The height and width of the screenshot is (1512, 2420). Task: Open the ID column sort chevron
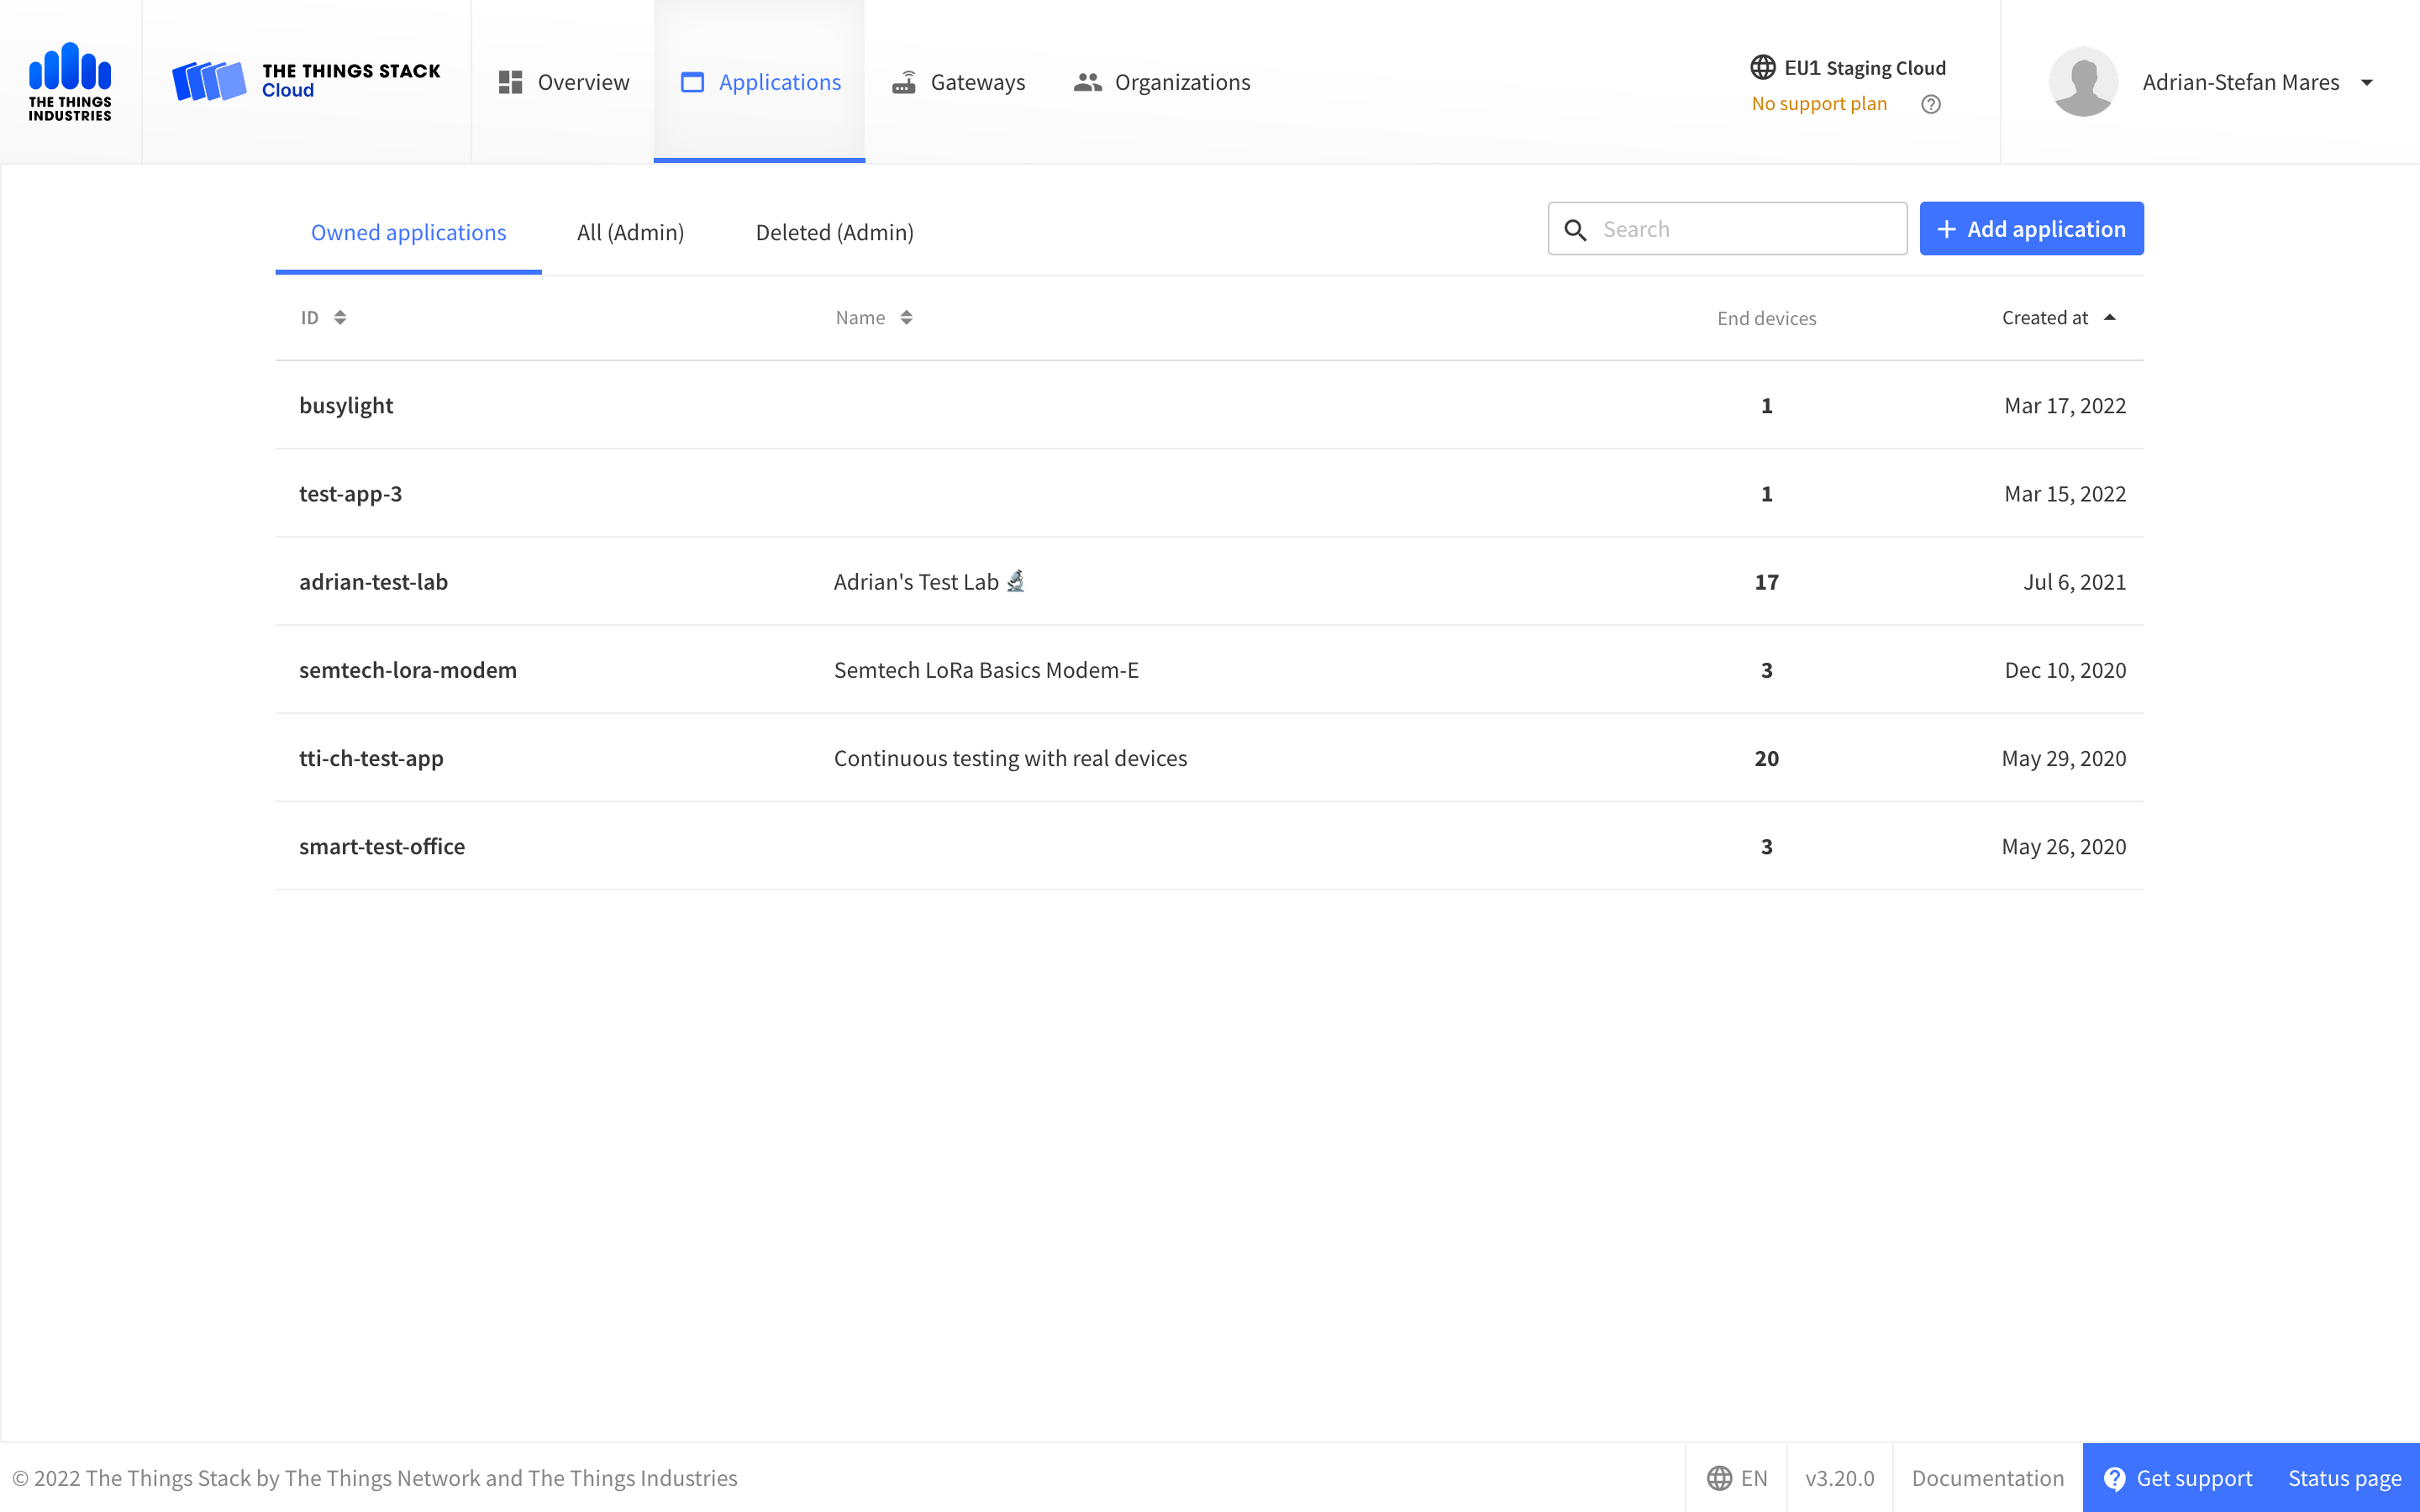point(339,317)
